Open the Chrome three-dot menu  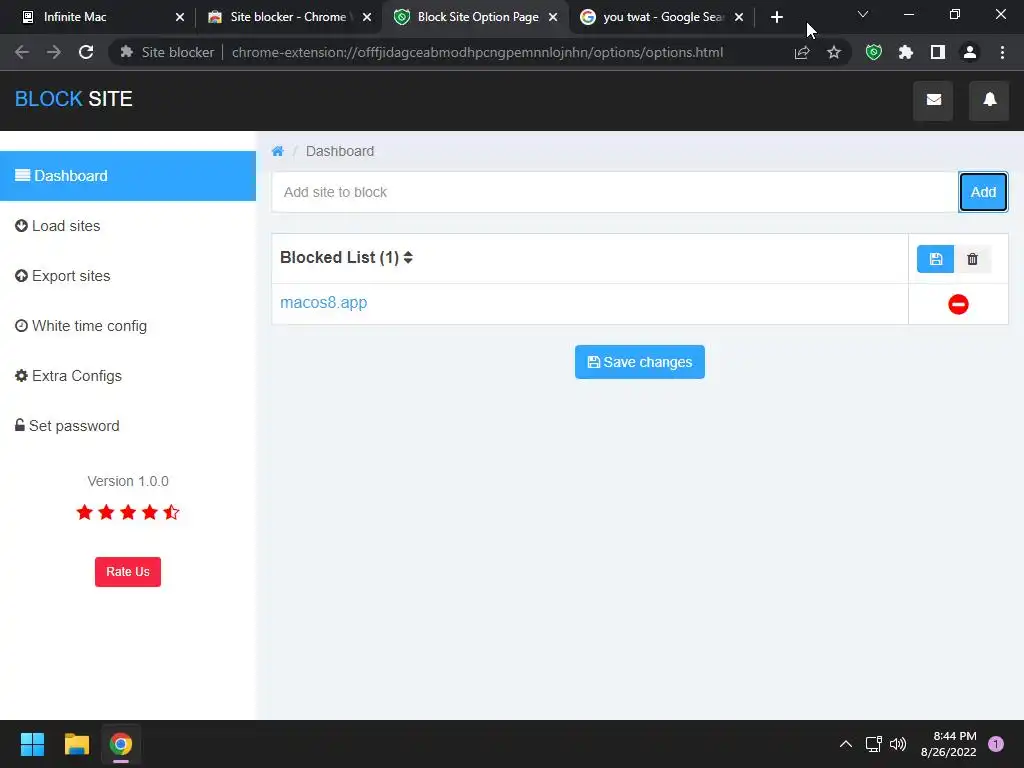pos(1002,52)
